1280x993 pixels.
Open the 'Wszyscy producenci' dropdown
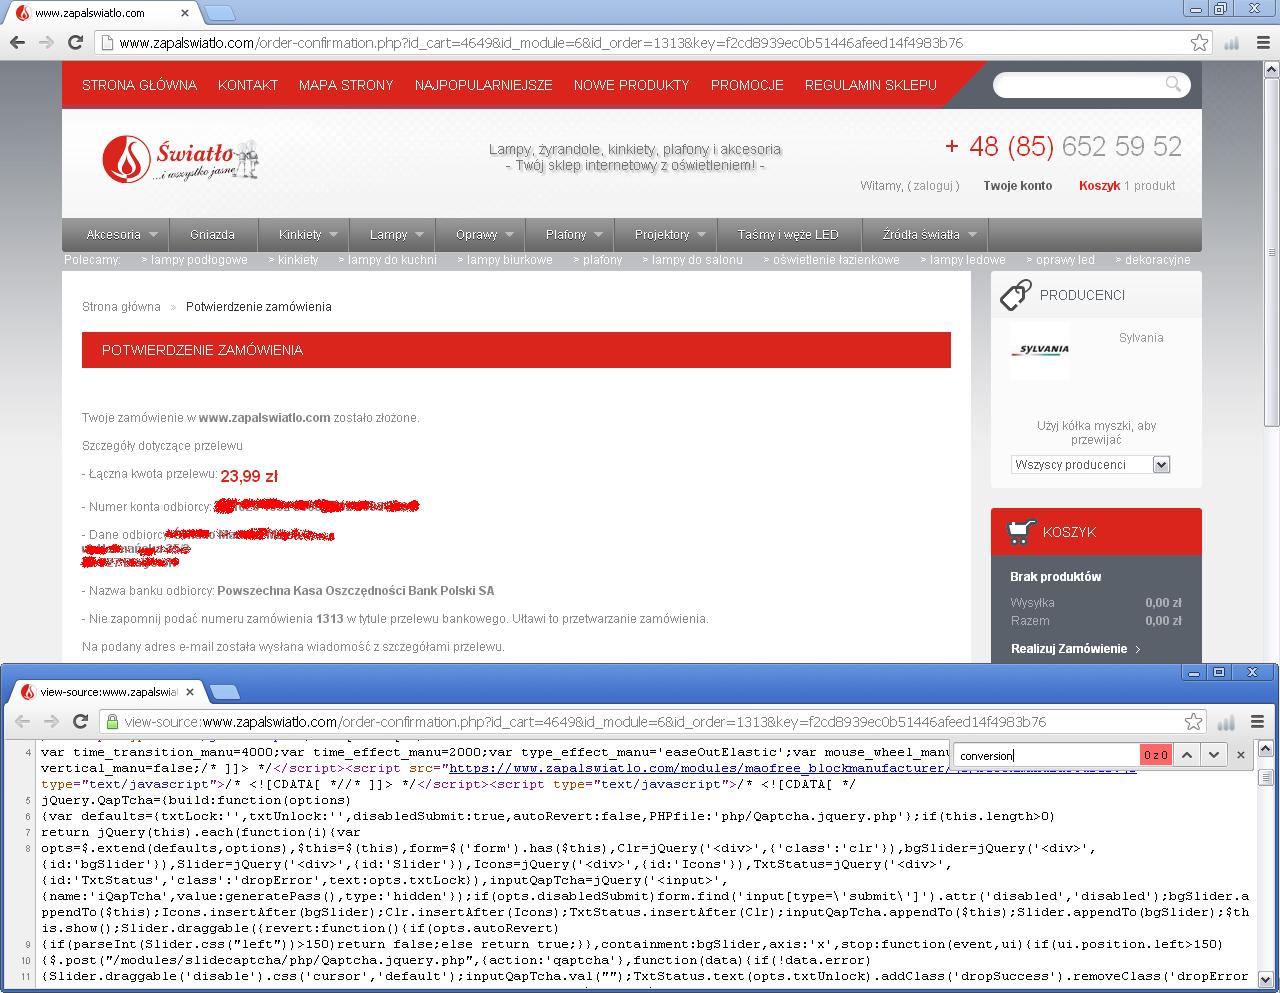[1090, 464]
